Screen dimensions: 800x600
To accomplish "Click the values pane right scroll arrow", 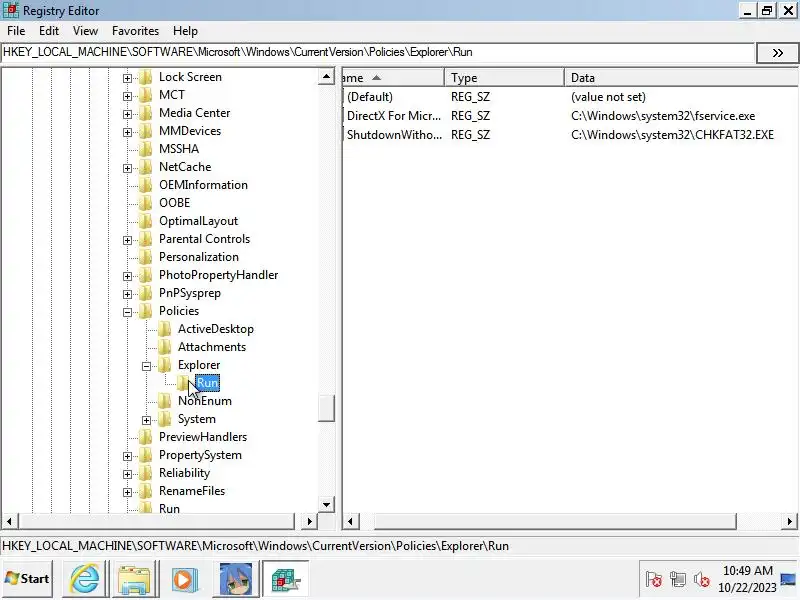I will (789, 521).
